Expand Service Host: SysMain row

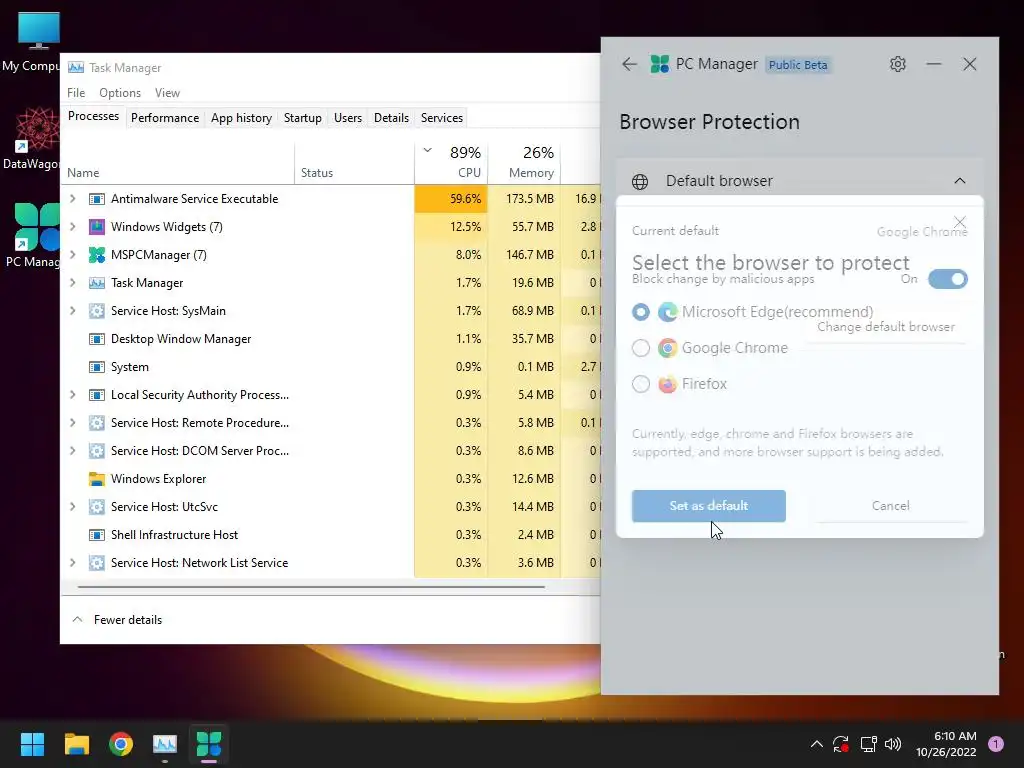coord(72,311)
